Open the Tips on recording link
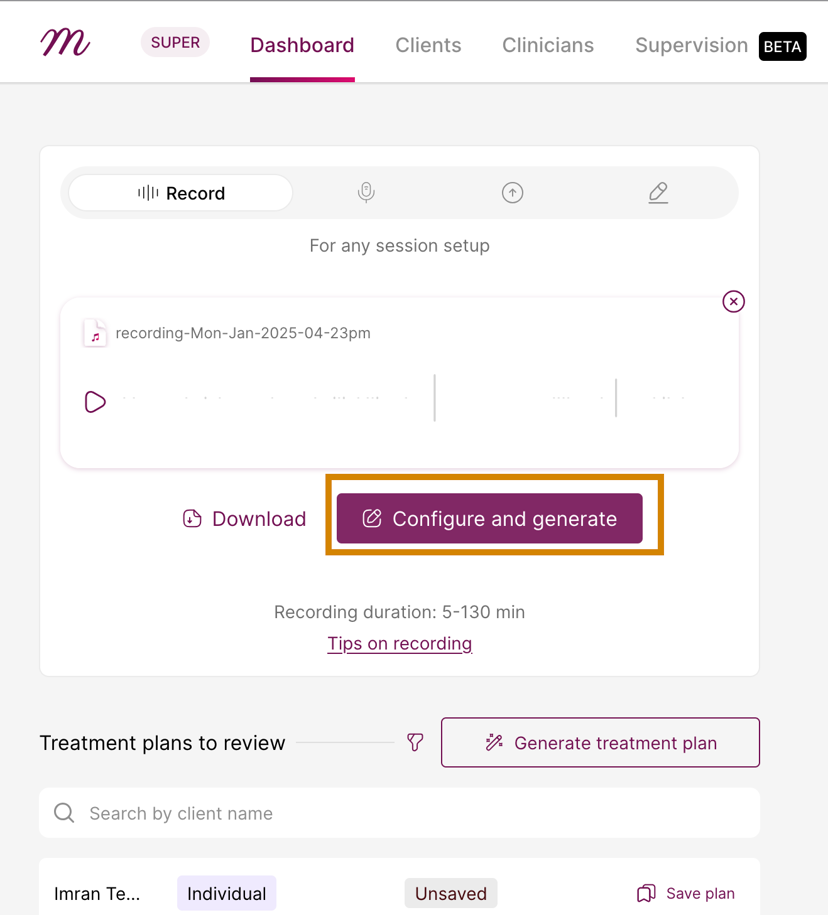828x915 pixels. coord(400,644)
